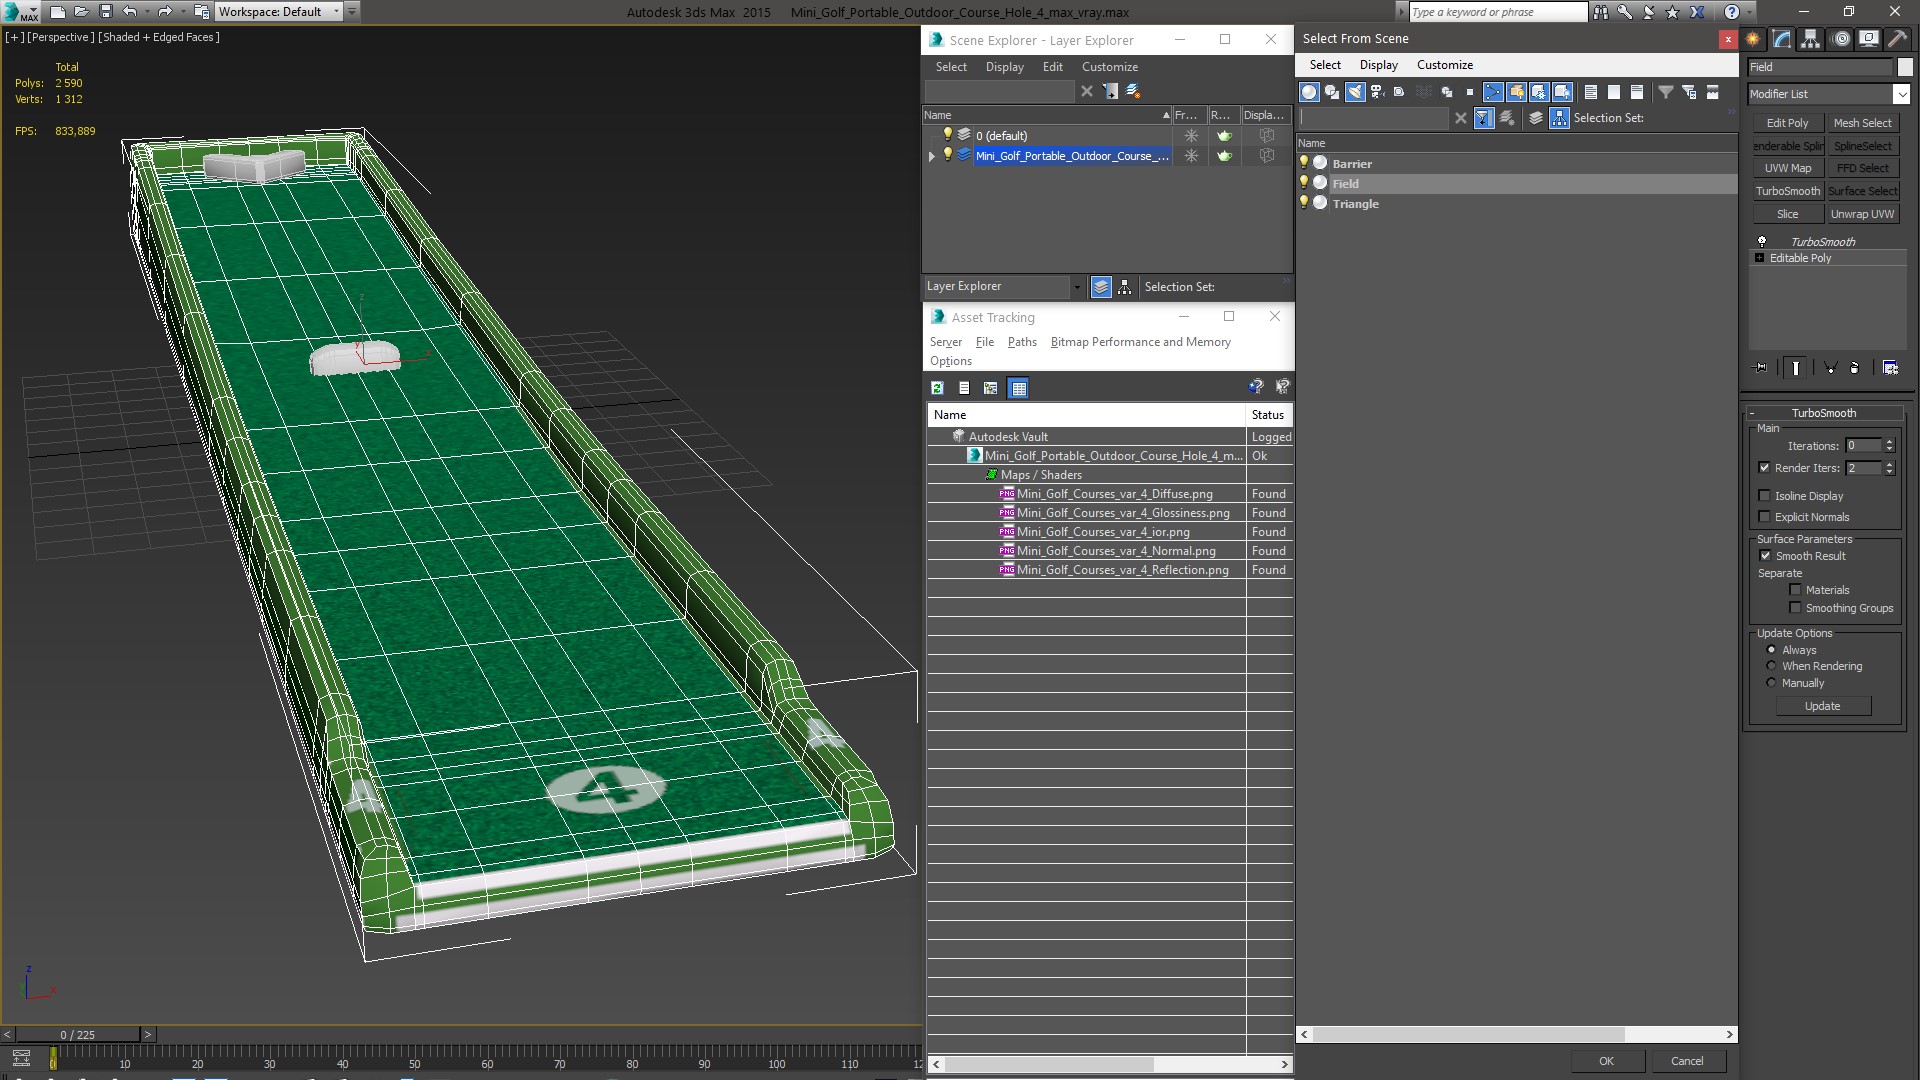Open the Utilities command panel tab

tap(1897, 39)
